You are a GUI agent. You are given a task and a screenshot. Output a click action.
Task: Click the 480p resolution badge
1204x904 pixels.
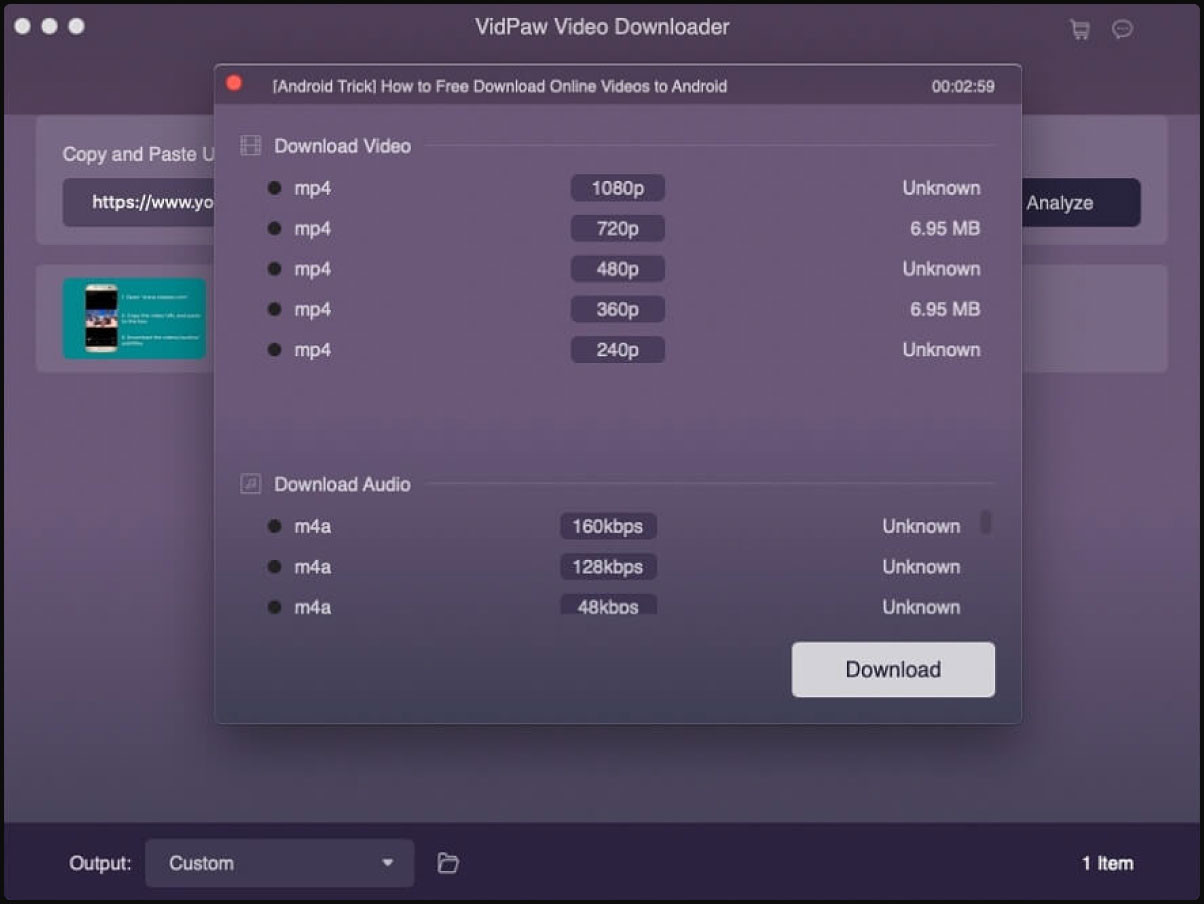coord(617,269)
